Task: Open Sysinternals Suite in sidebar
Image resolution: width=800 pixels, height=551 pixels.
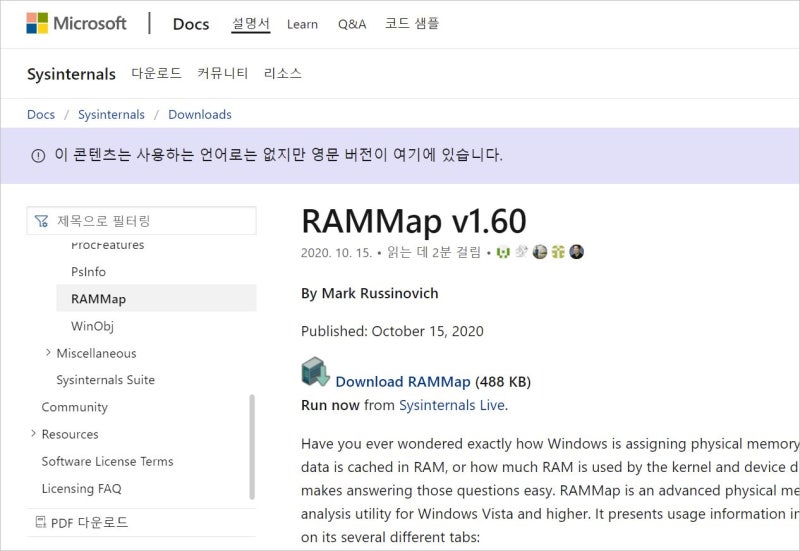Action: [106, 380]
